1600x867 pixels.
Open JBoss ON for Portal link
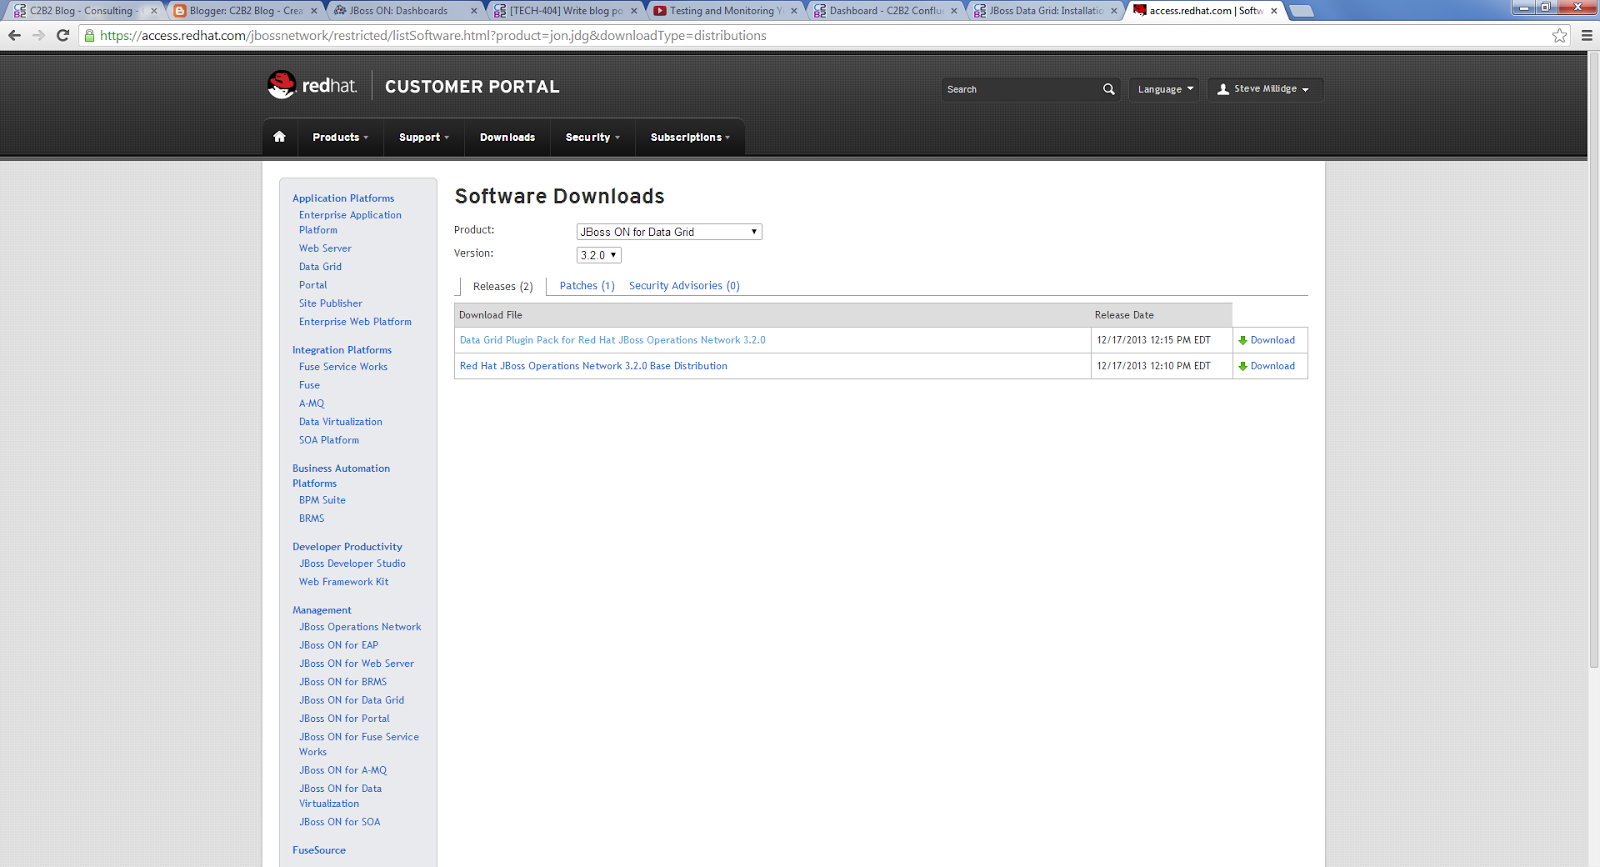(x=344, y=719)
